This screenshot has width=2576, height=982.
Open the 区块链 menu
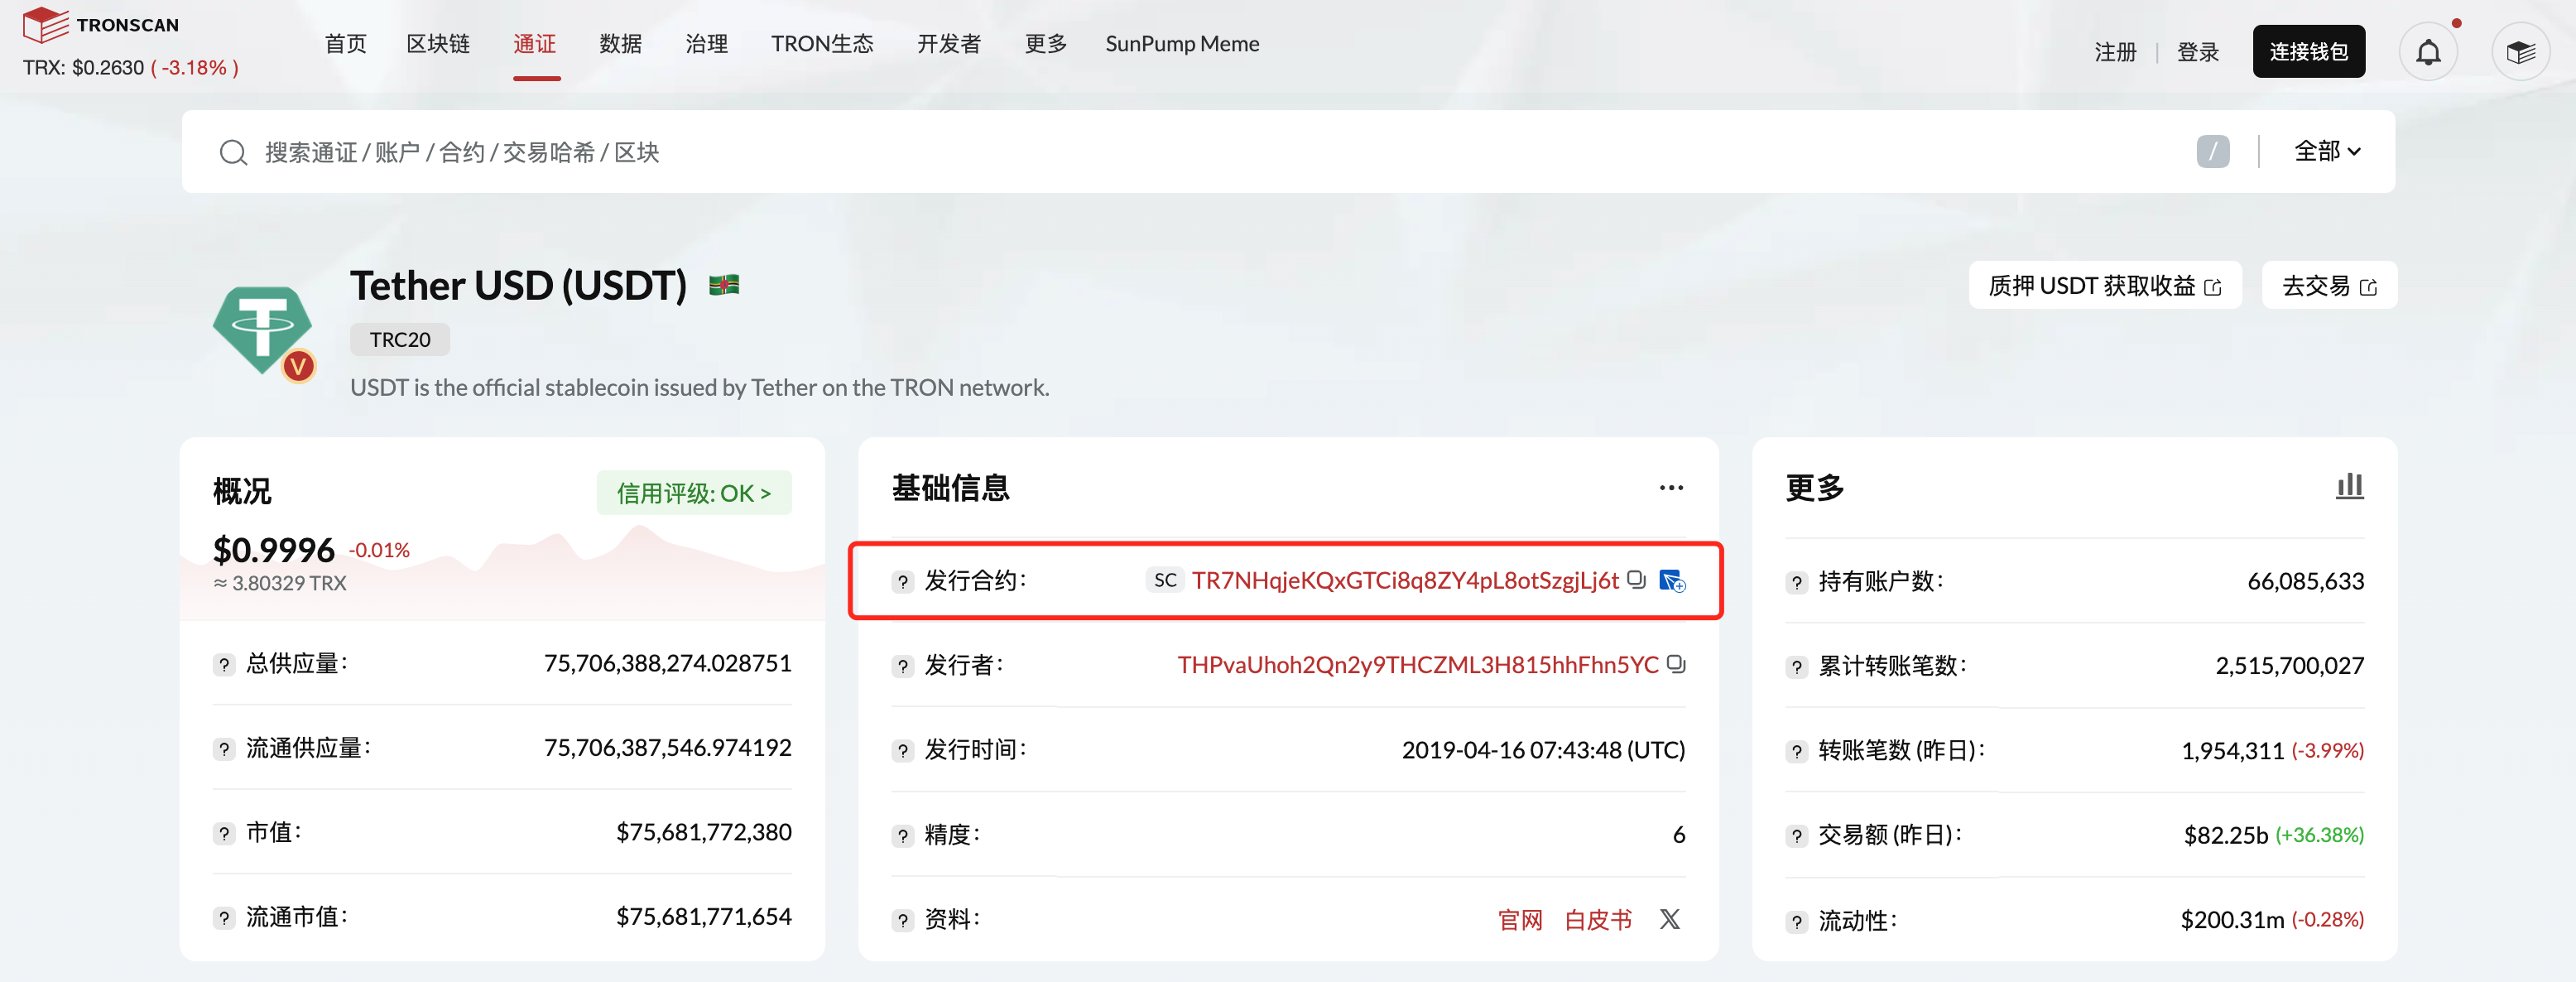click(438, 44)
